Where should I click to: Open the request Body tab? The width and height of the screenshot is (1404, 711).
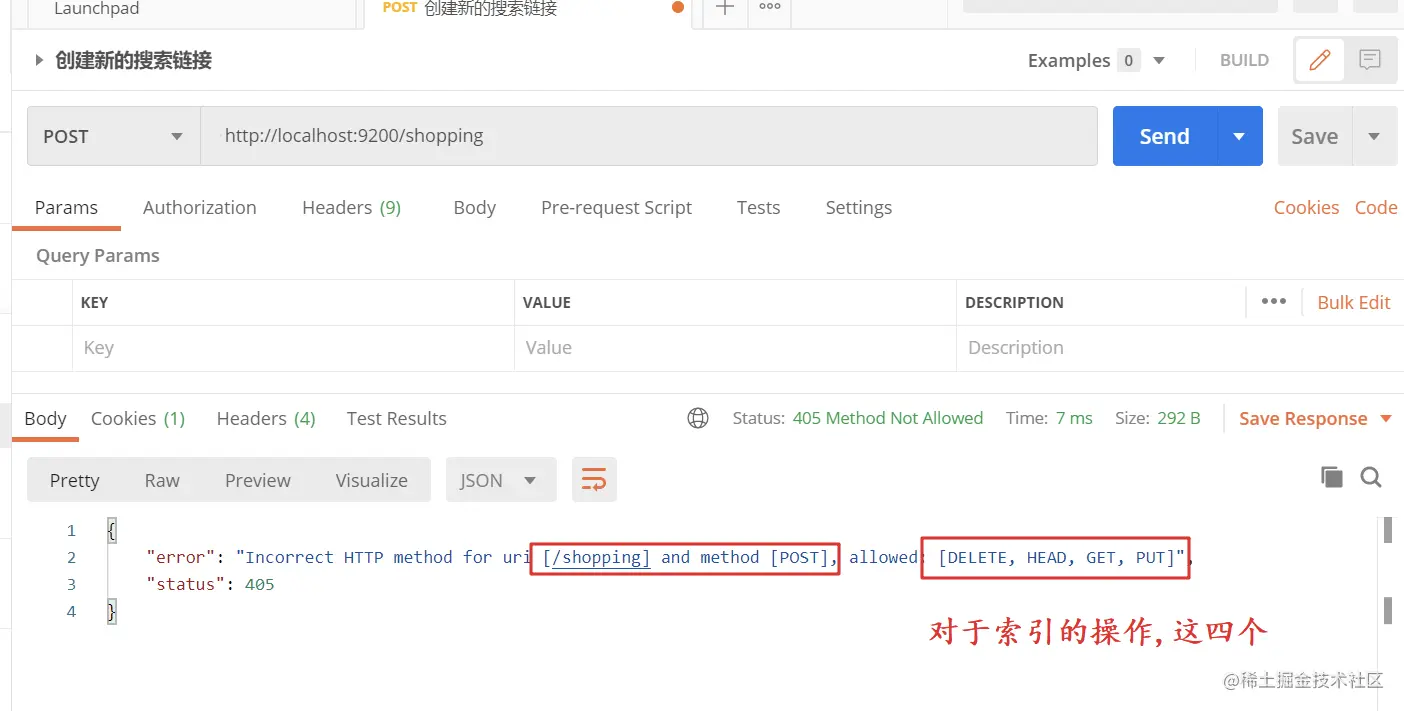point(474,207)
